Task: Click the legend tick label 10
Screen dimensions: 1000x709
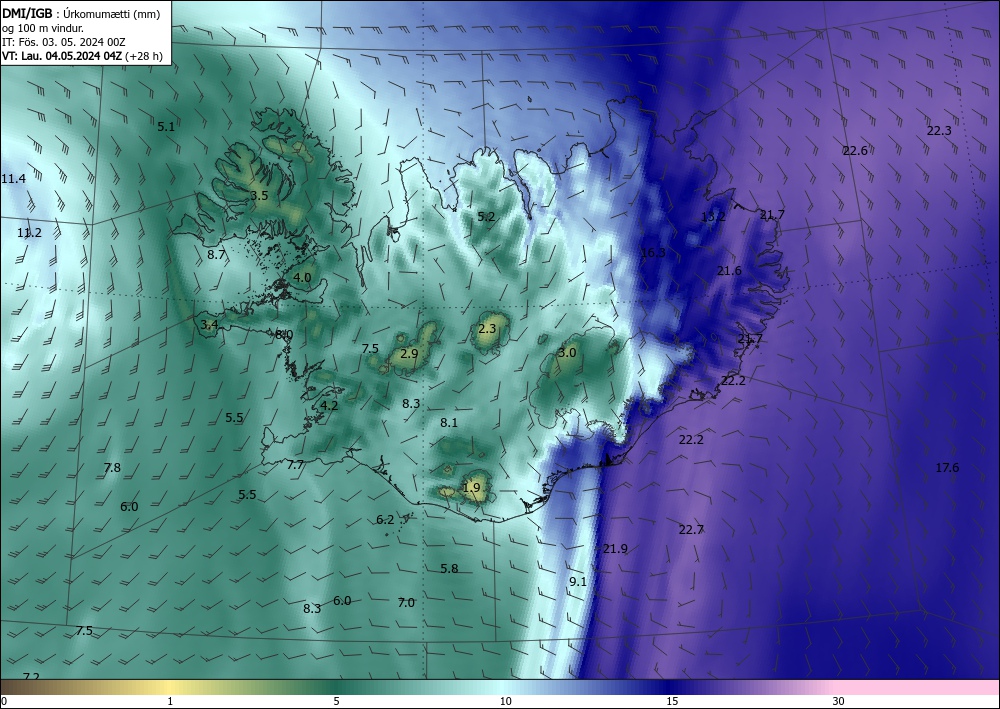Action: pyautogui.click(x=505, y=701)
